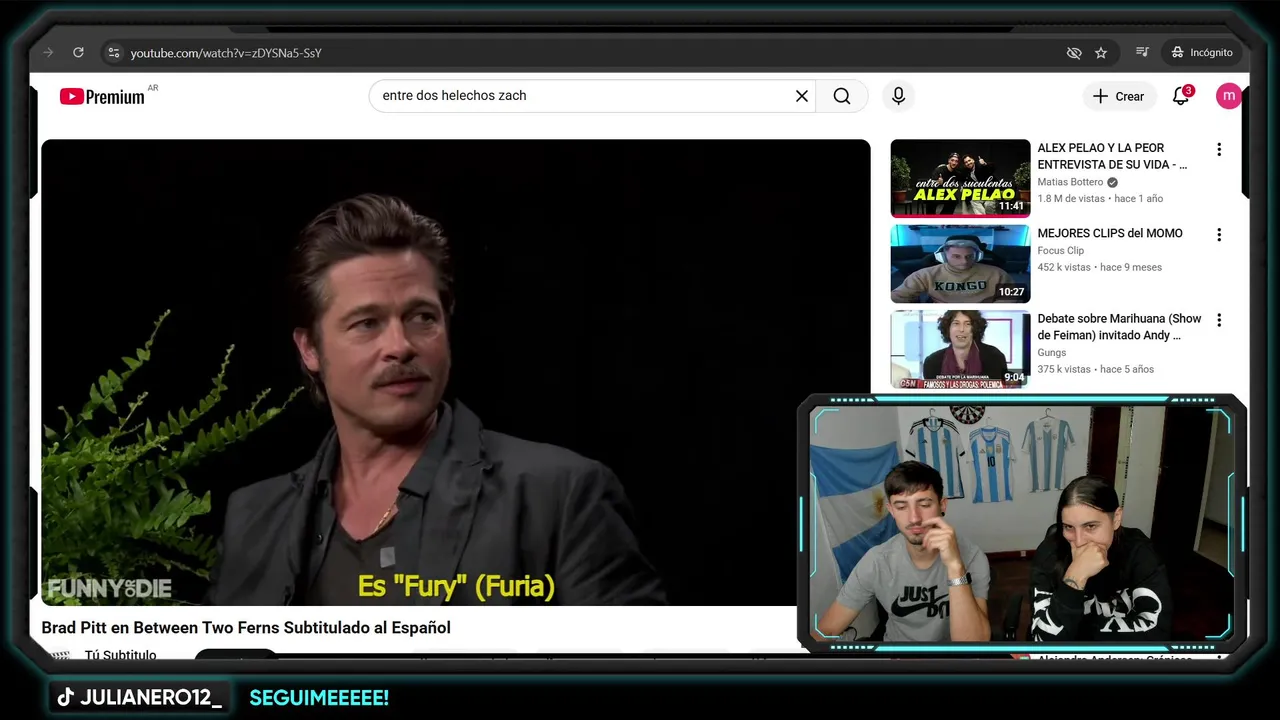Open site information icon in address bar
The height and width of the screenshot is (720, 1280).
pyautogui.click(x=113, y=52)
